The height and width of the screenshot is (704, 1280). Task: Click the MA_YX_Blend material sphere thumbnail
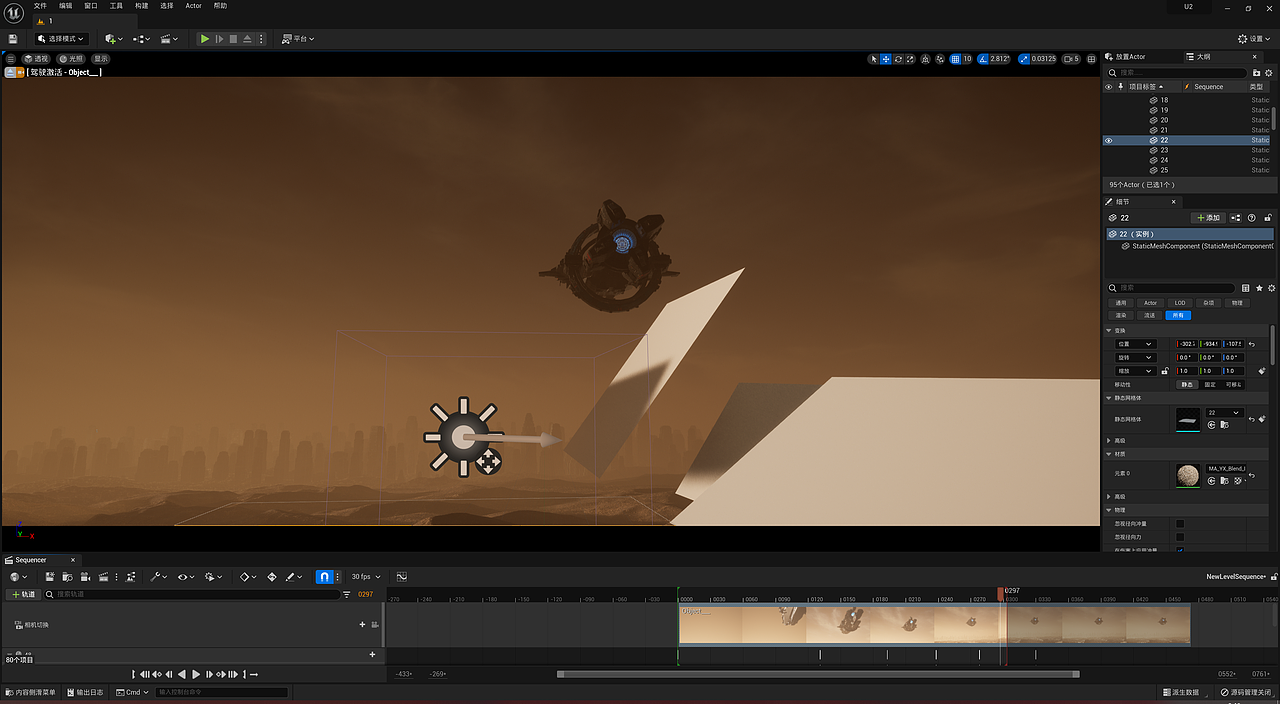pos(1188,475)
